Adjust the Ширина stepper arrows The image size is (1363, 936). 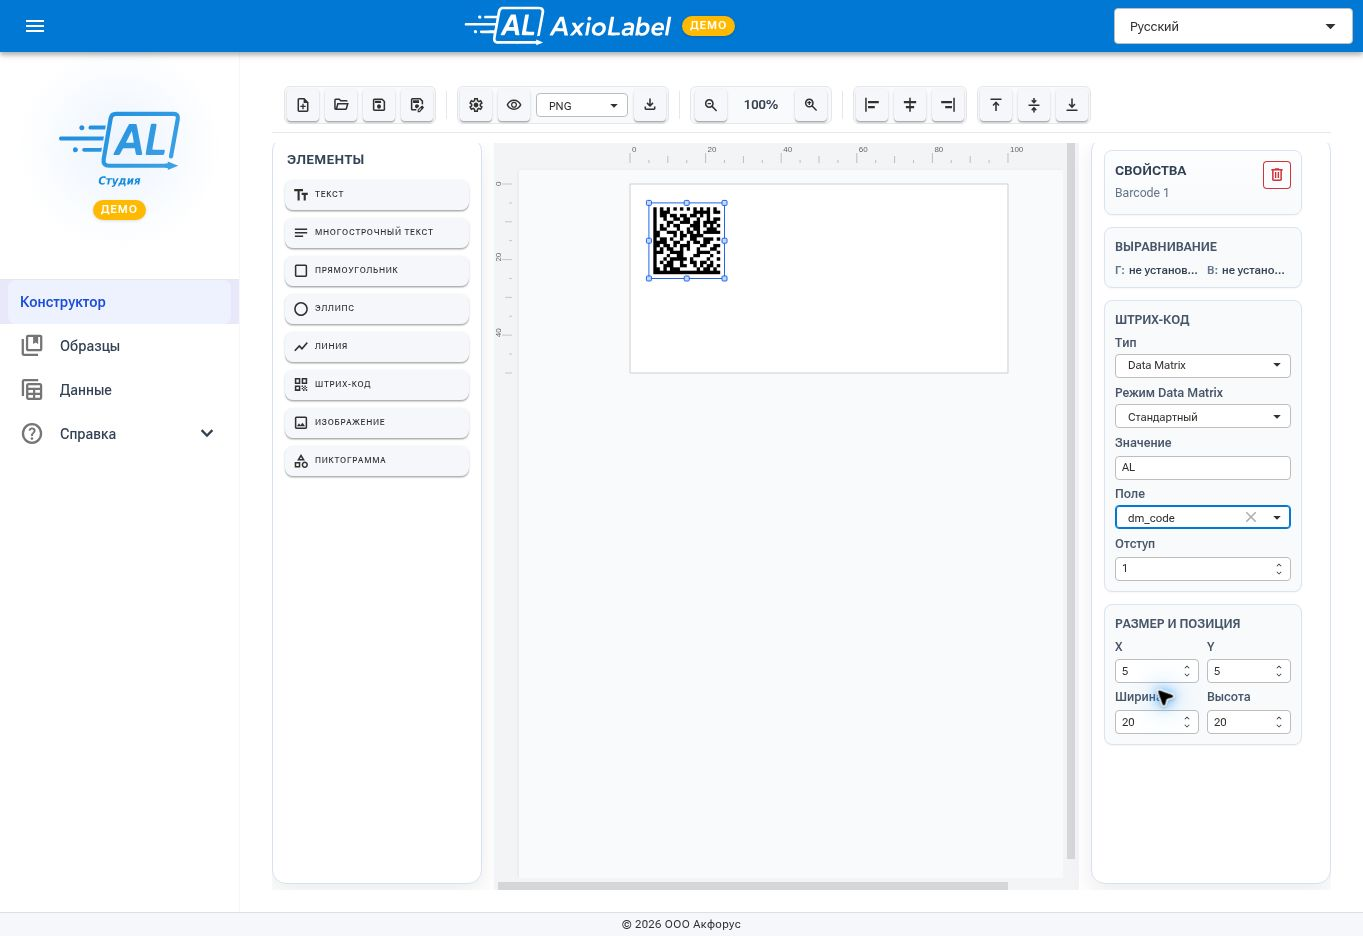pos(1187,722)
